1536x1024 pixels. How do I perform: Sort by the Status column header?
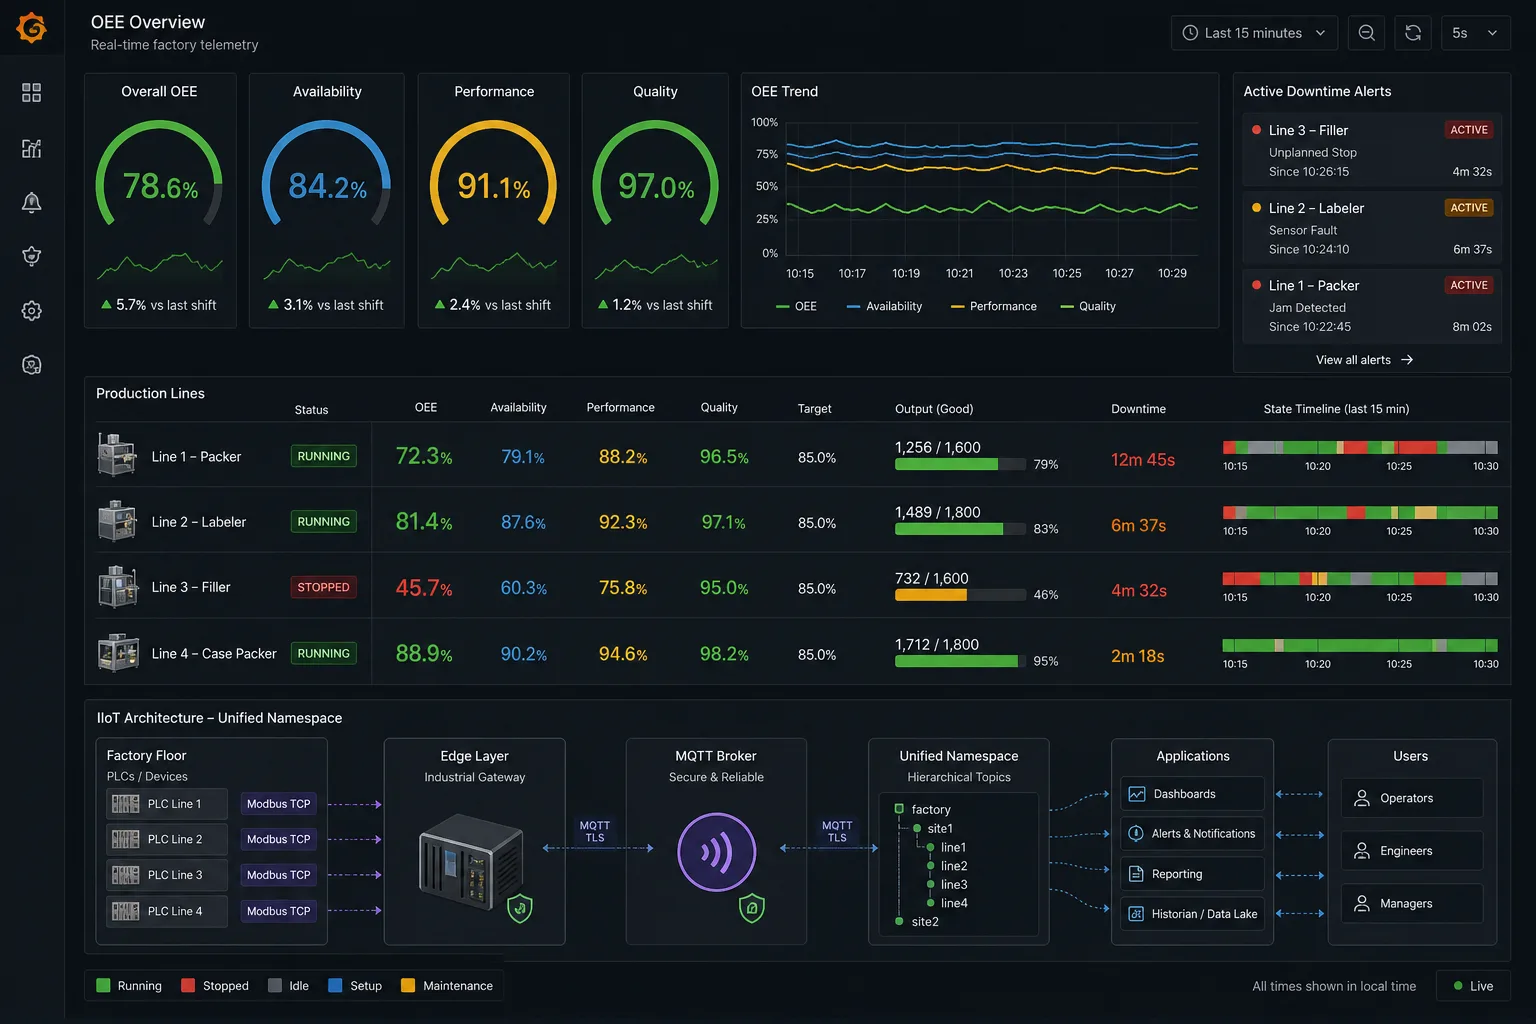click(311, 410)
